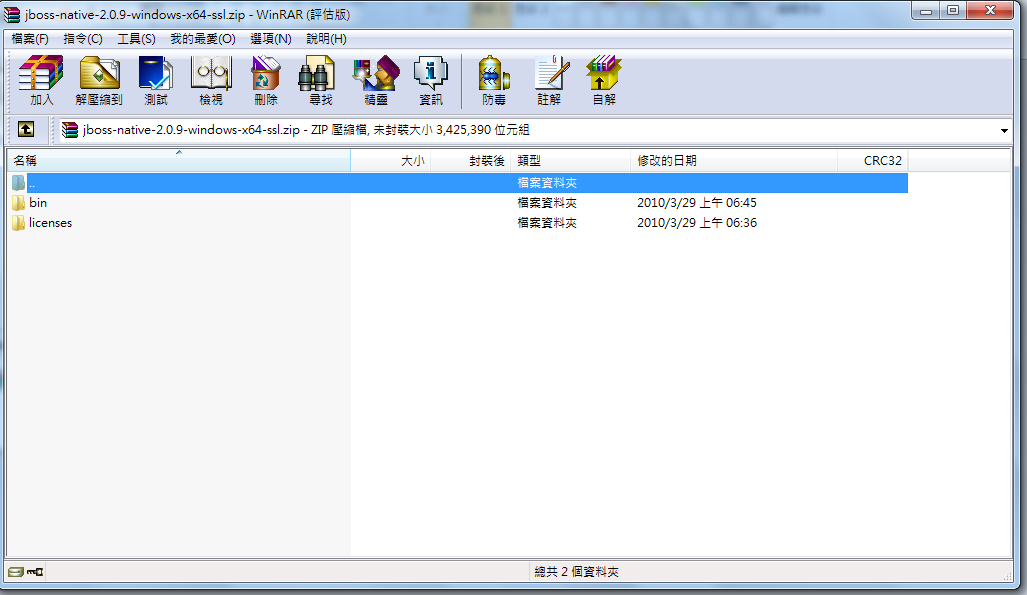Viewport: 1027px width, 595px height.
Task: Open the 說明(H) menu
Action: tap(326, 39)
